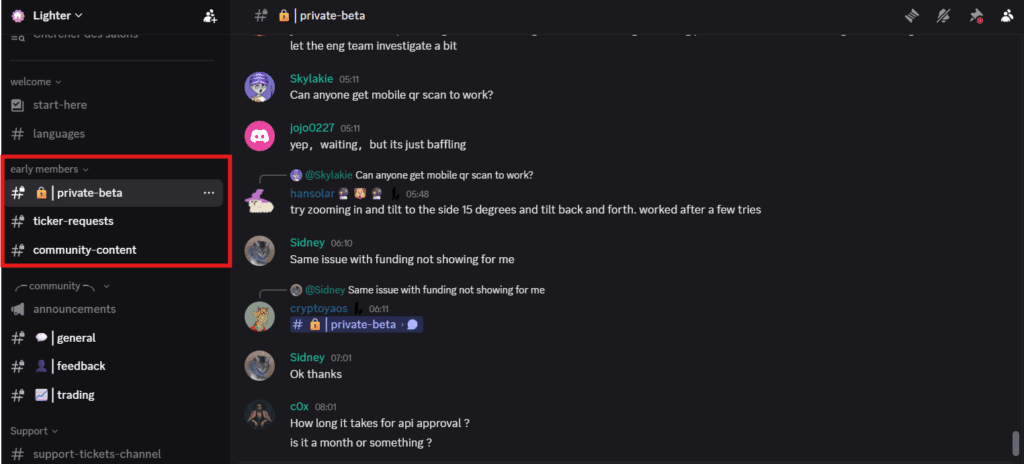Image resolution: width=1024 pixels, height=464 pixels.
Task: Toggle notification mute bell icon
Action: coord(943,16)
